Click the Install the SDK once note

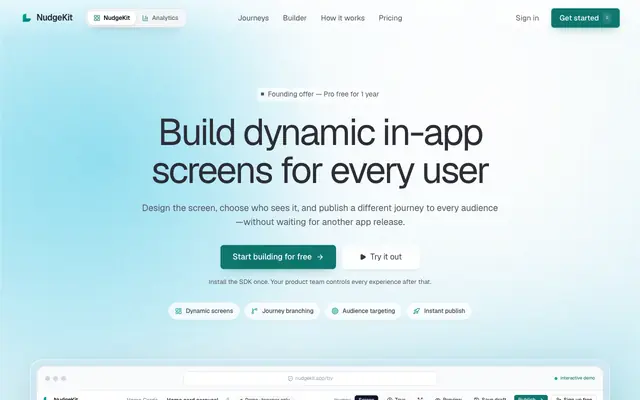(320, 282)
